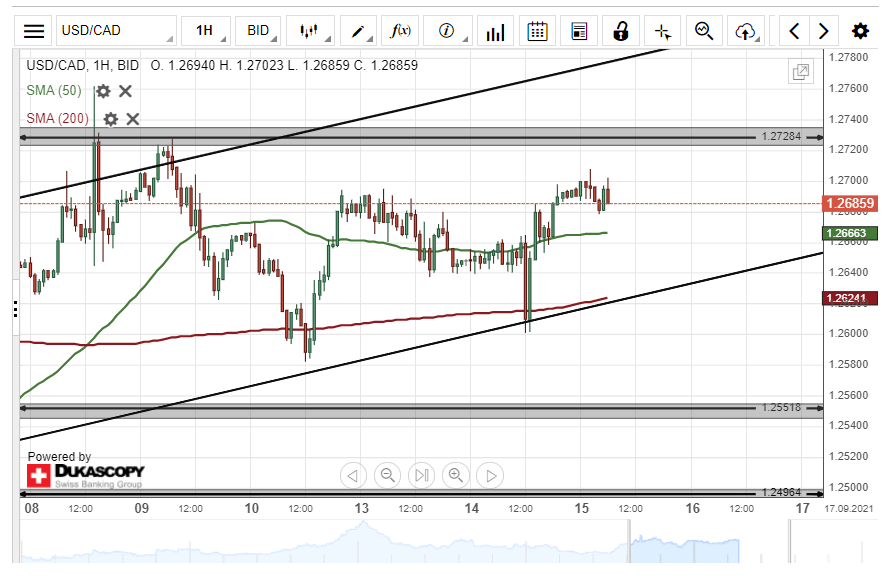Open the f(x) indicators menu
885x577 pixels.
[400, 31]
